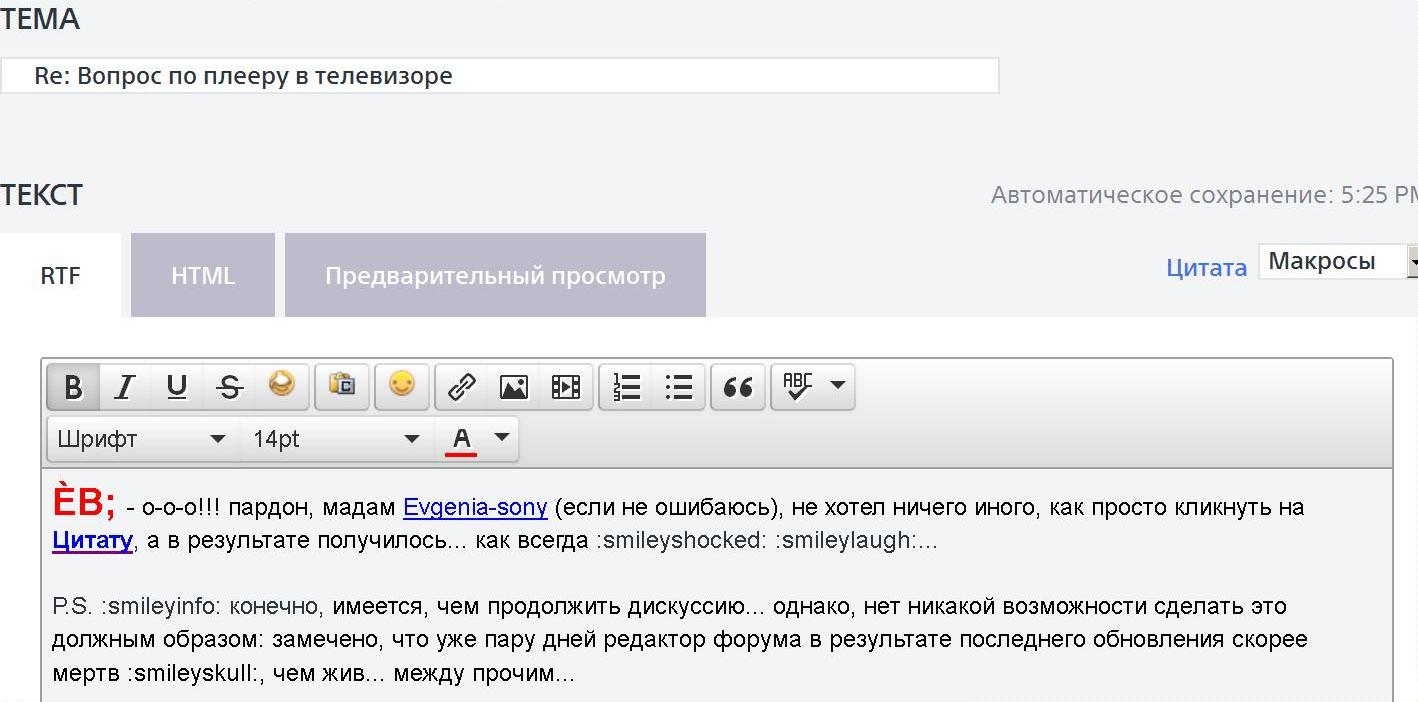Expand the spell check options arrow
1418x702 pixels.
838,386
